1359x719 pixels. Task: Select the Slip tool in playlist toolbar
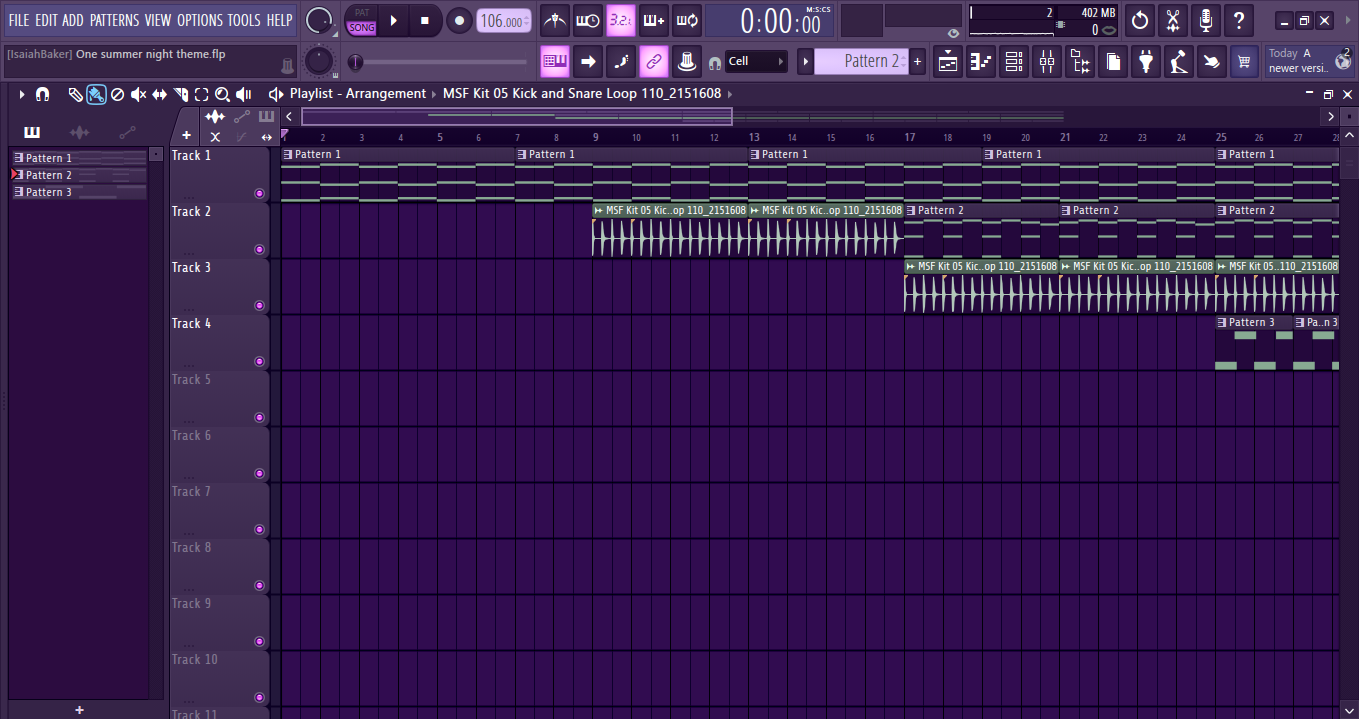click(159, 94)
